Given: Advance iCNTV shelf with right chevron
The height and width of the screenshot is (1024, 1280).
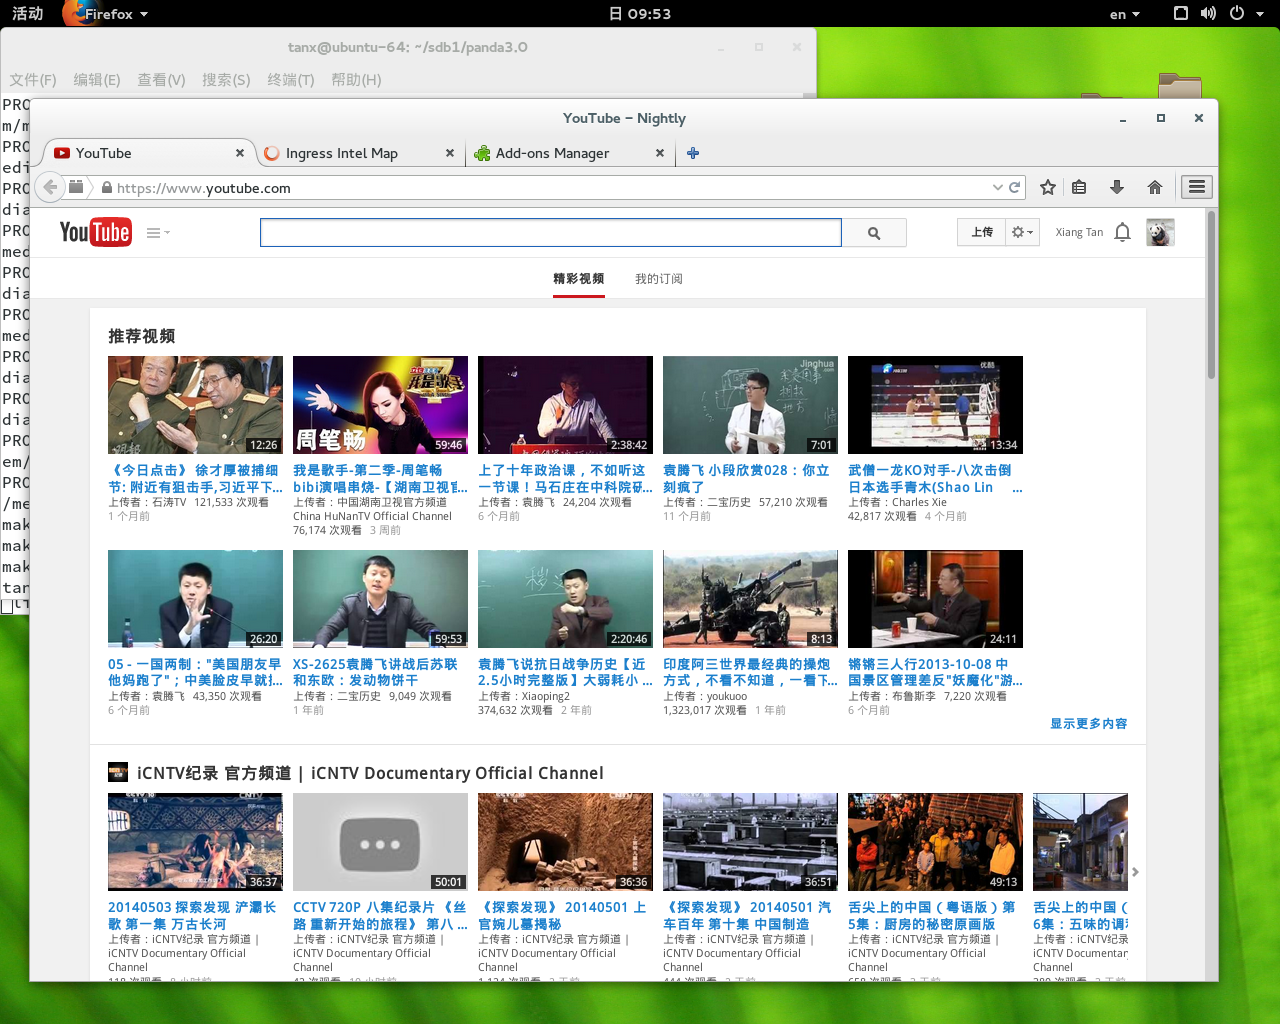Looking at the screenshot, I should pyautogui.click(x=1135, y=872).
